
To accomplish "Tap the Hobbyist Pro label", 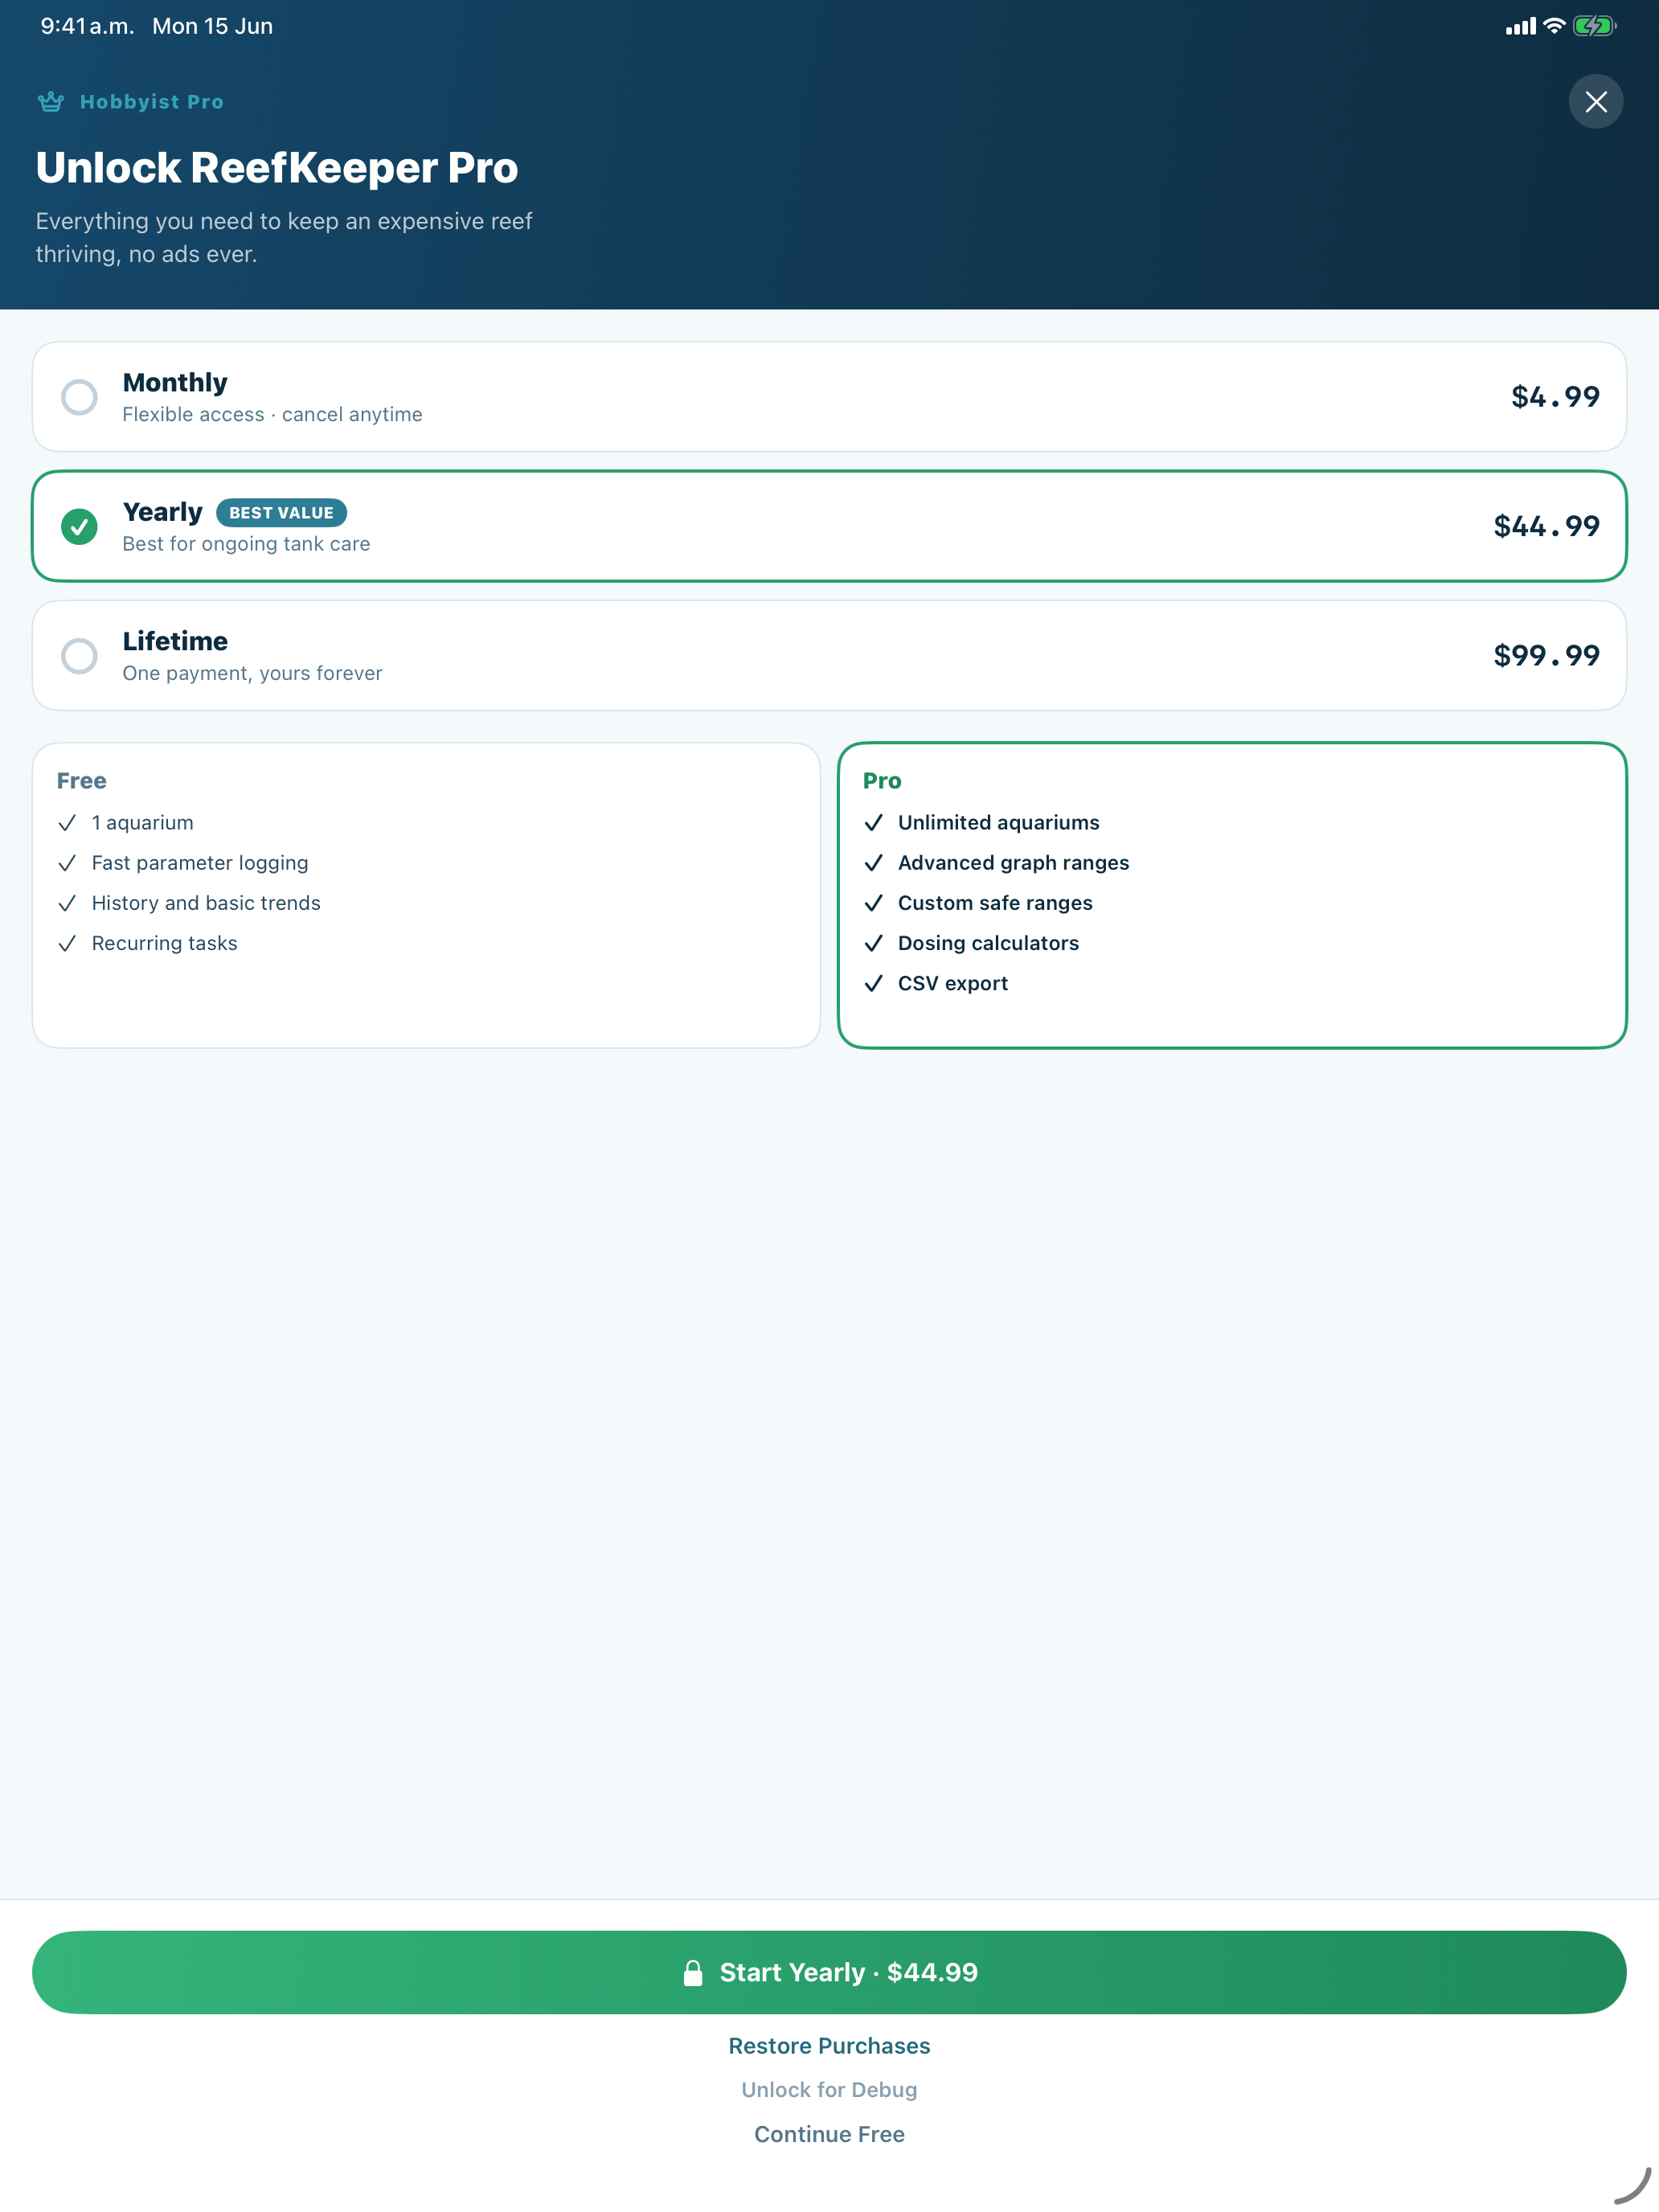I will pyautogui.click(x=152, y=102).
